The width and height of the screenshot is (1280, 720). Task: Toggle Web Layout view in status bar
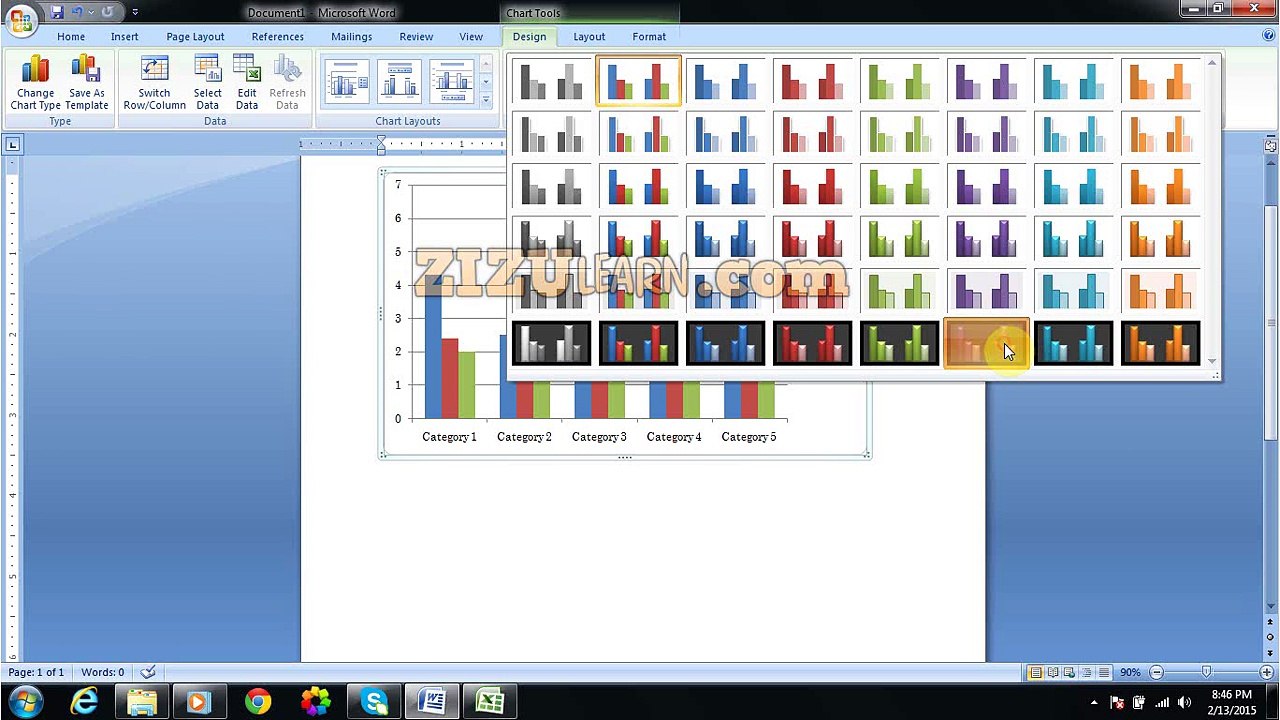click(1069, 672)
